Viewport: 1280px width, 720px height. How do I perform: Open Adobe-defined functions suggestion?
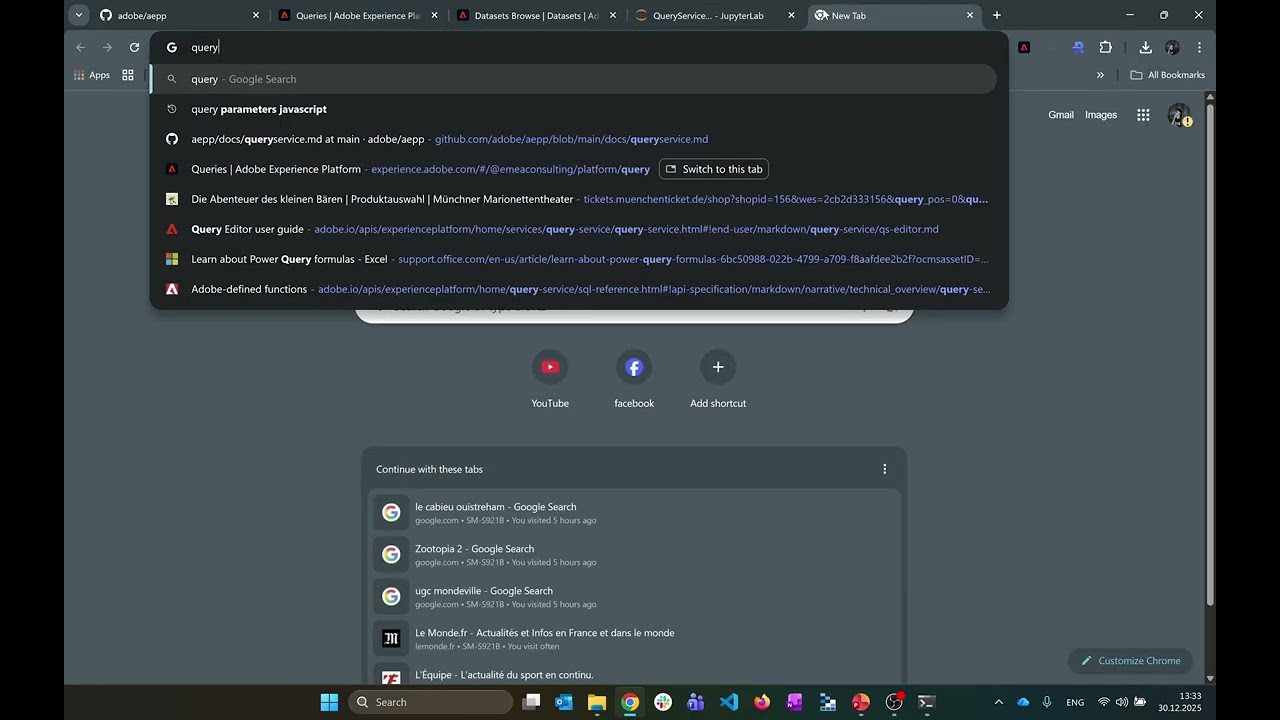pyautogui.click(x=574, y=289)
